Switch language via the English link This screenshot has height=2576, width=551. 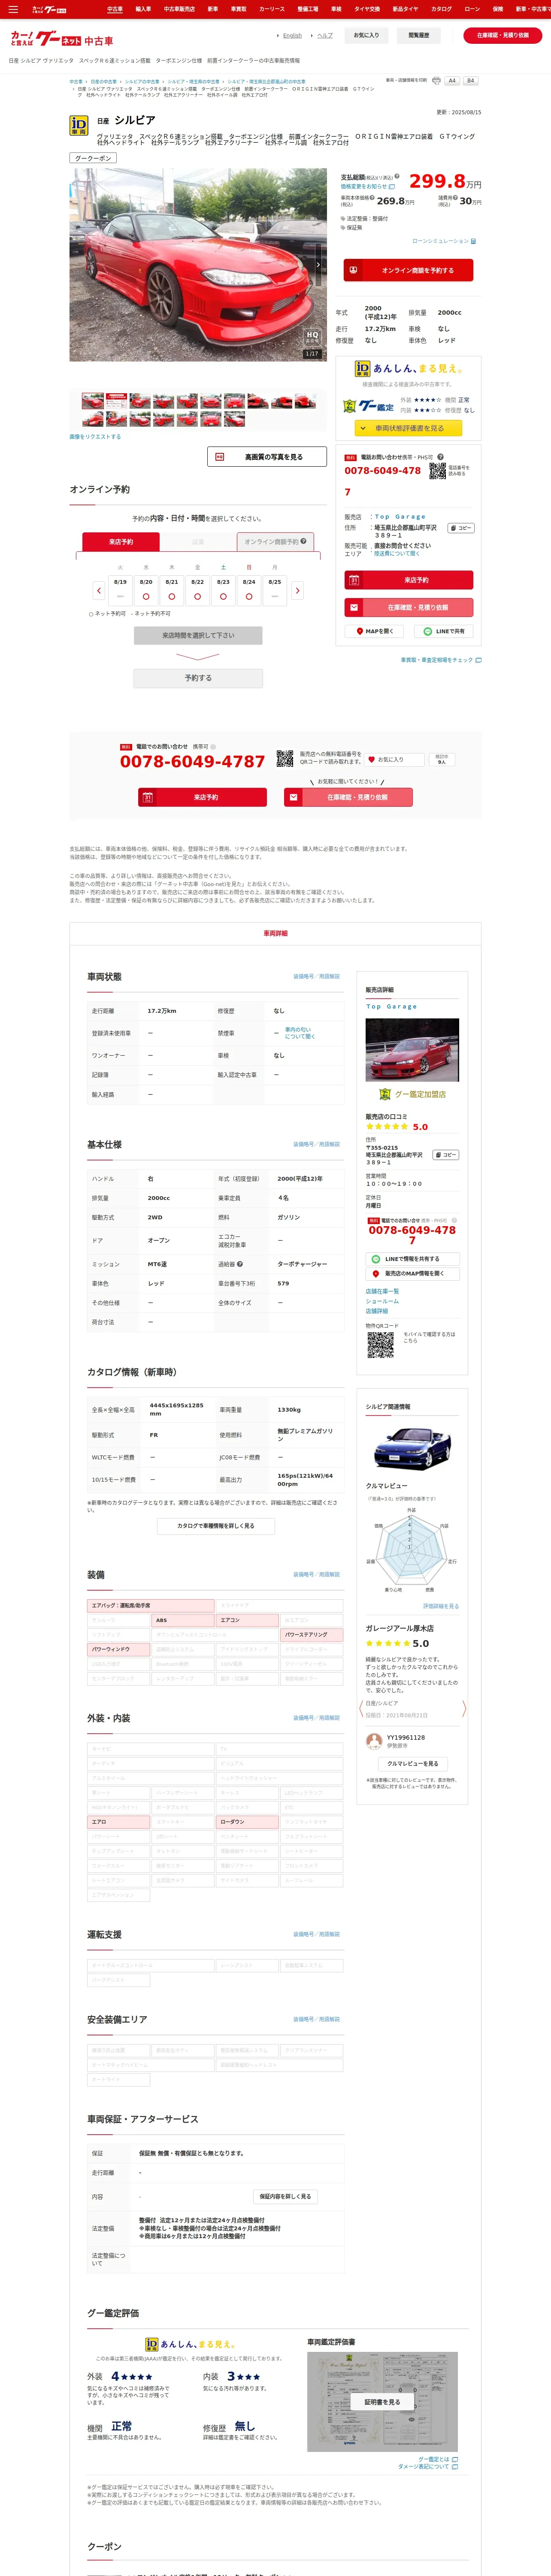point(292,36)
